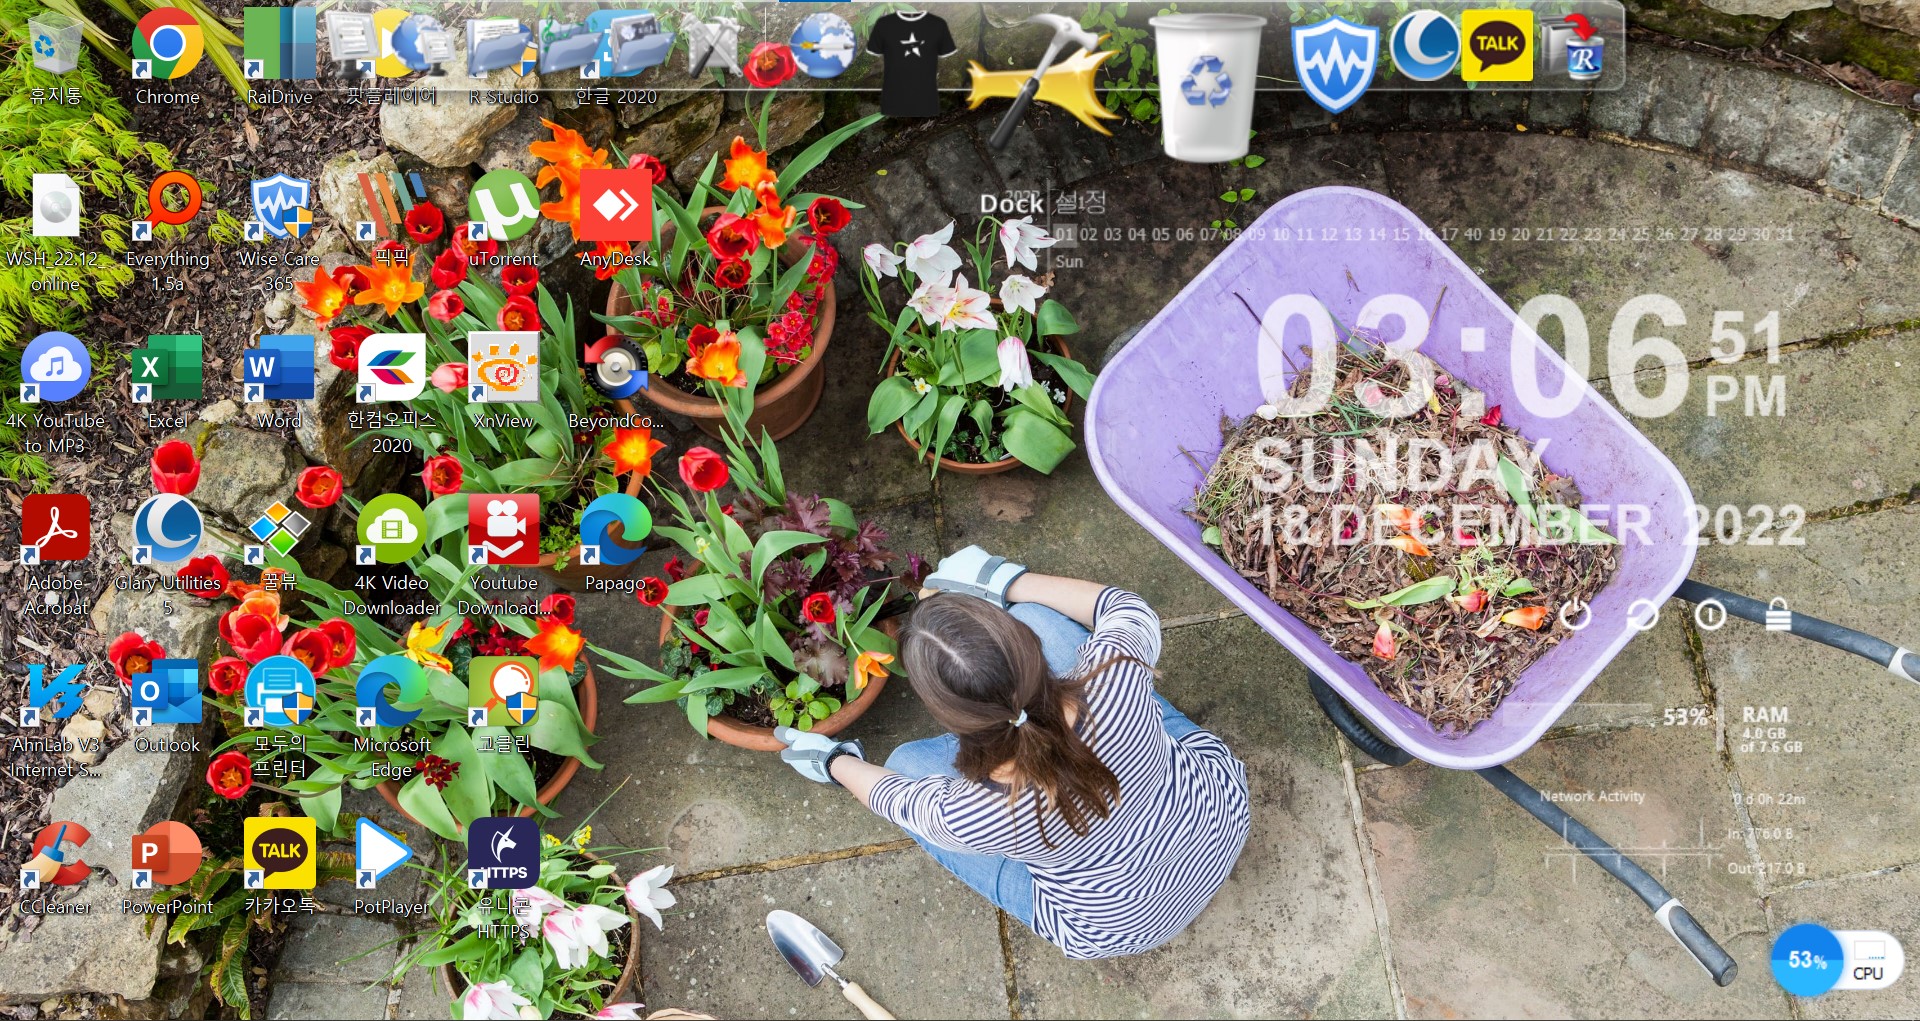Click the blue 53% circle gauge
The image size is (1920, 1021).
coord(1806,960)
